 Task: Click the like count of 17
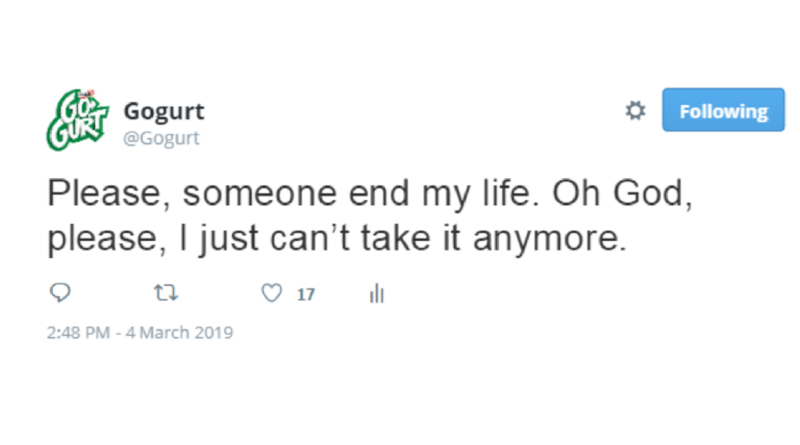[306, 295]
